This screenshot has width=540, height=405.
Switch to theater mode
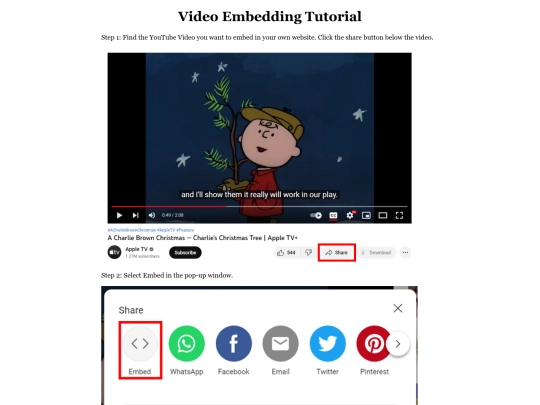coord(383,215)
